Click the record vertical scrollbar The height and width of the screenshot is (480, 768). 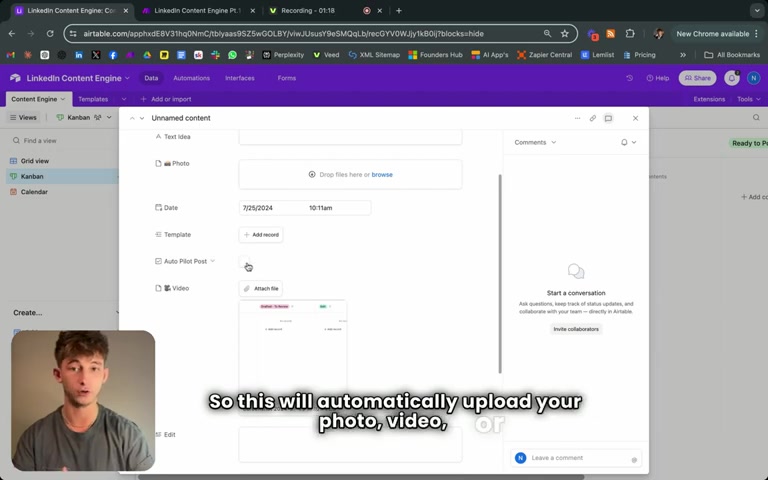pos(500,273)
